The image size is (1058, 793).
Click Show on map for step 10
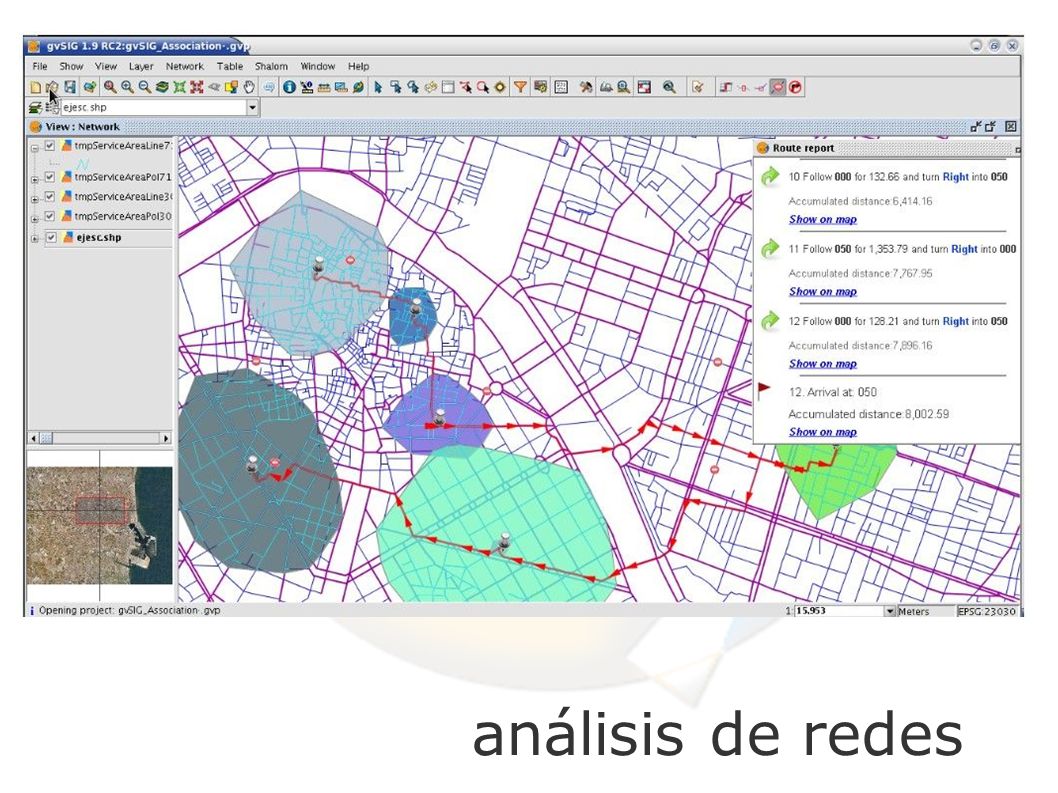(x=823, y=219)
